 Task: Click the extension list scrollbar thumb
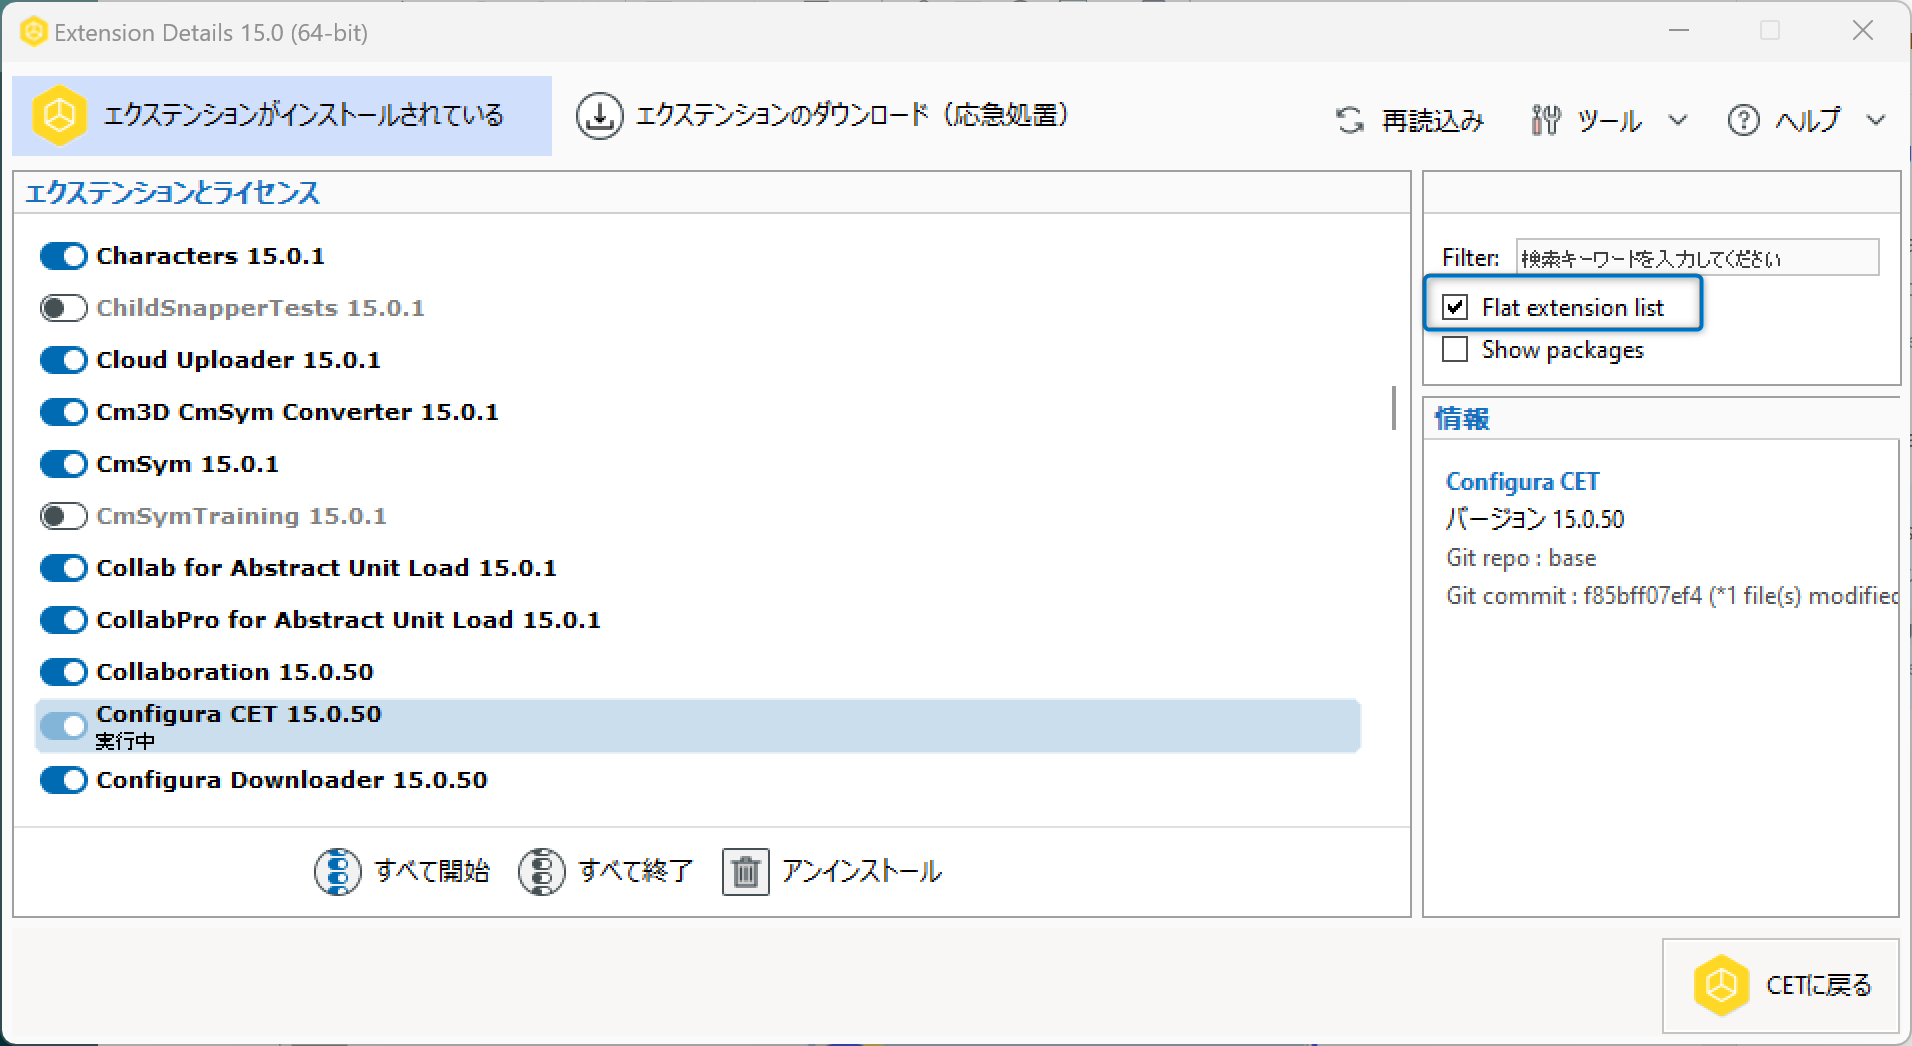(x=1394, y=408)
